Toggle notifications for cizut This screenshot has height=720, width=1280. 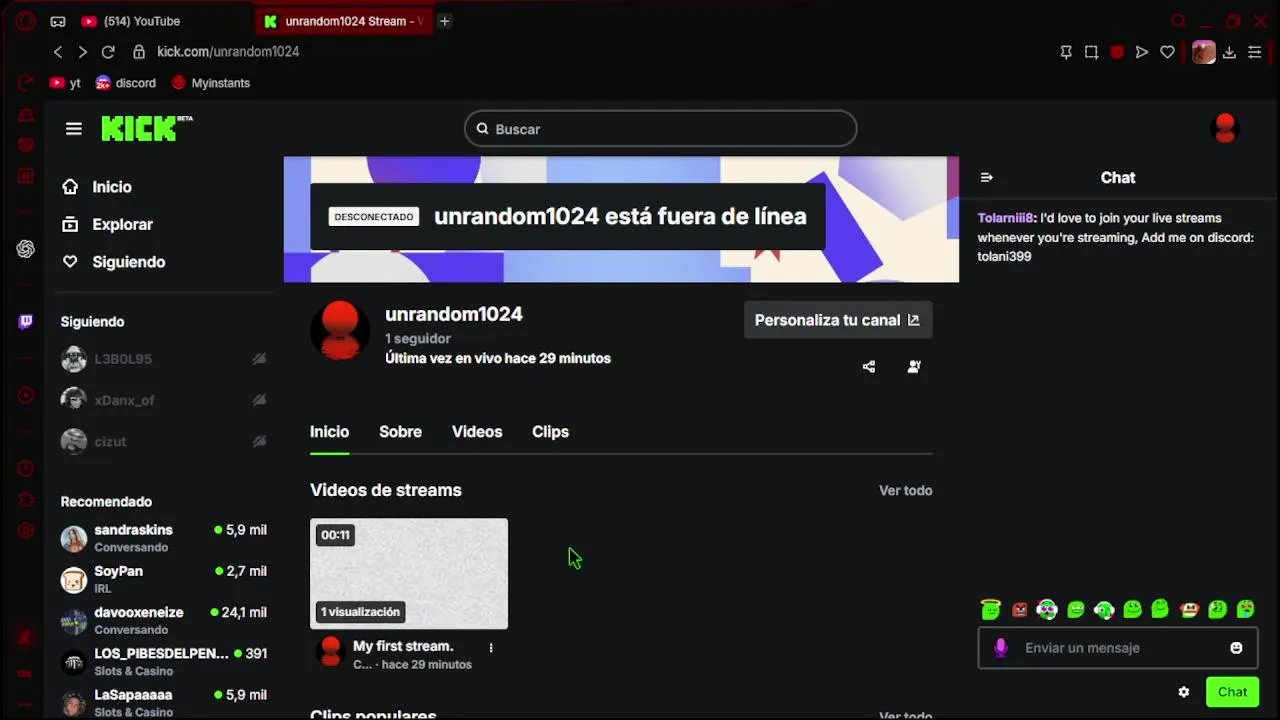point(259,441)
